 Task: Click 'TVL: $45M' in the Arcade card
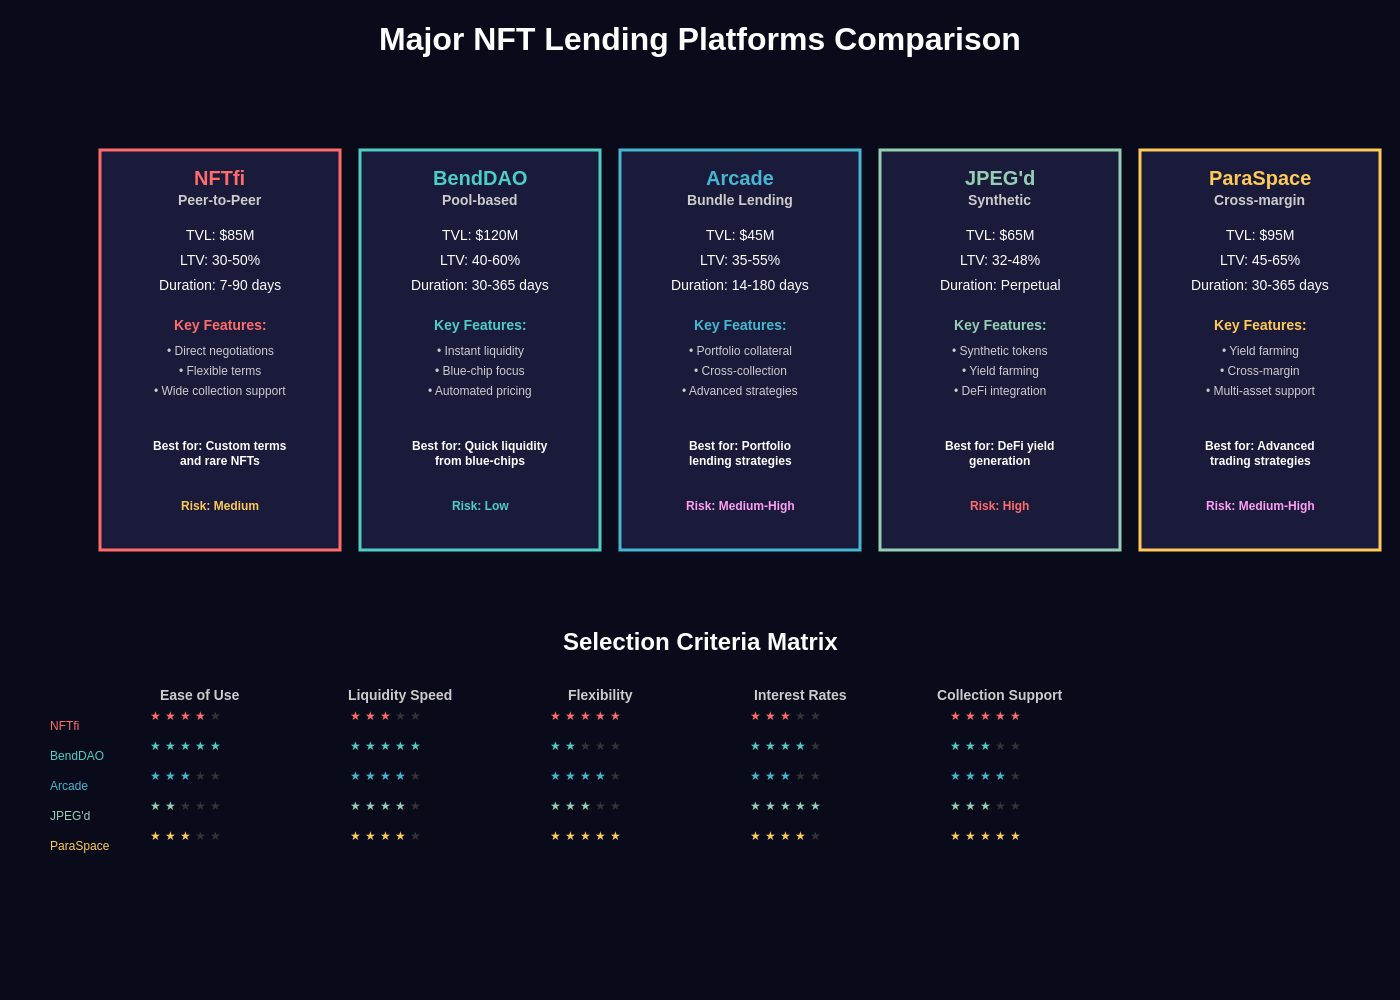(740, 235)
